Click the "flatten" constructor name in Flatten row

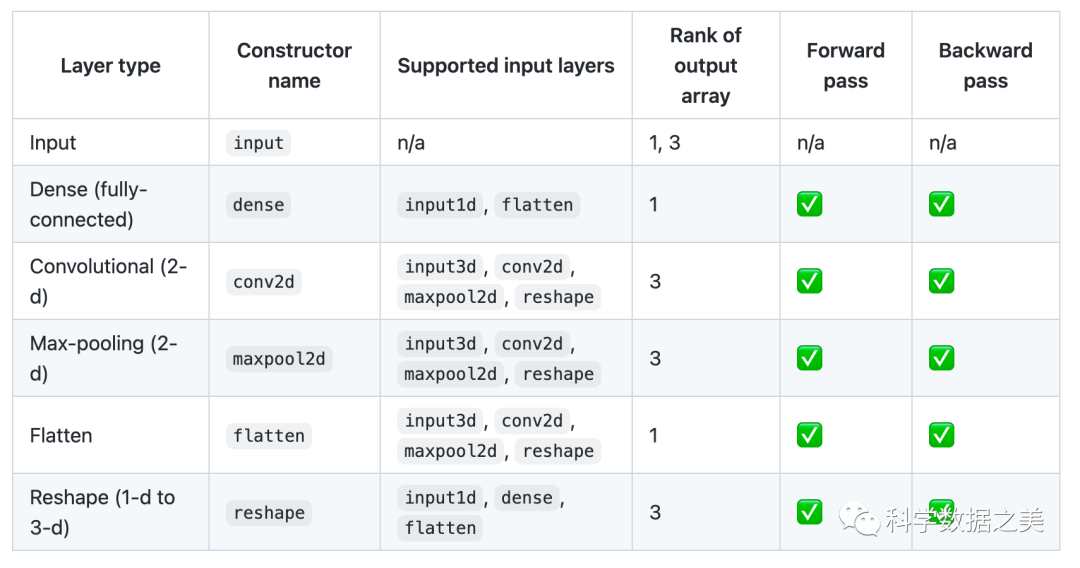coord(269,436)
